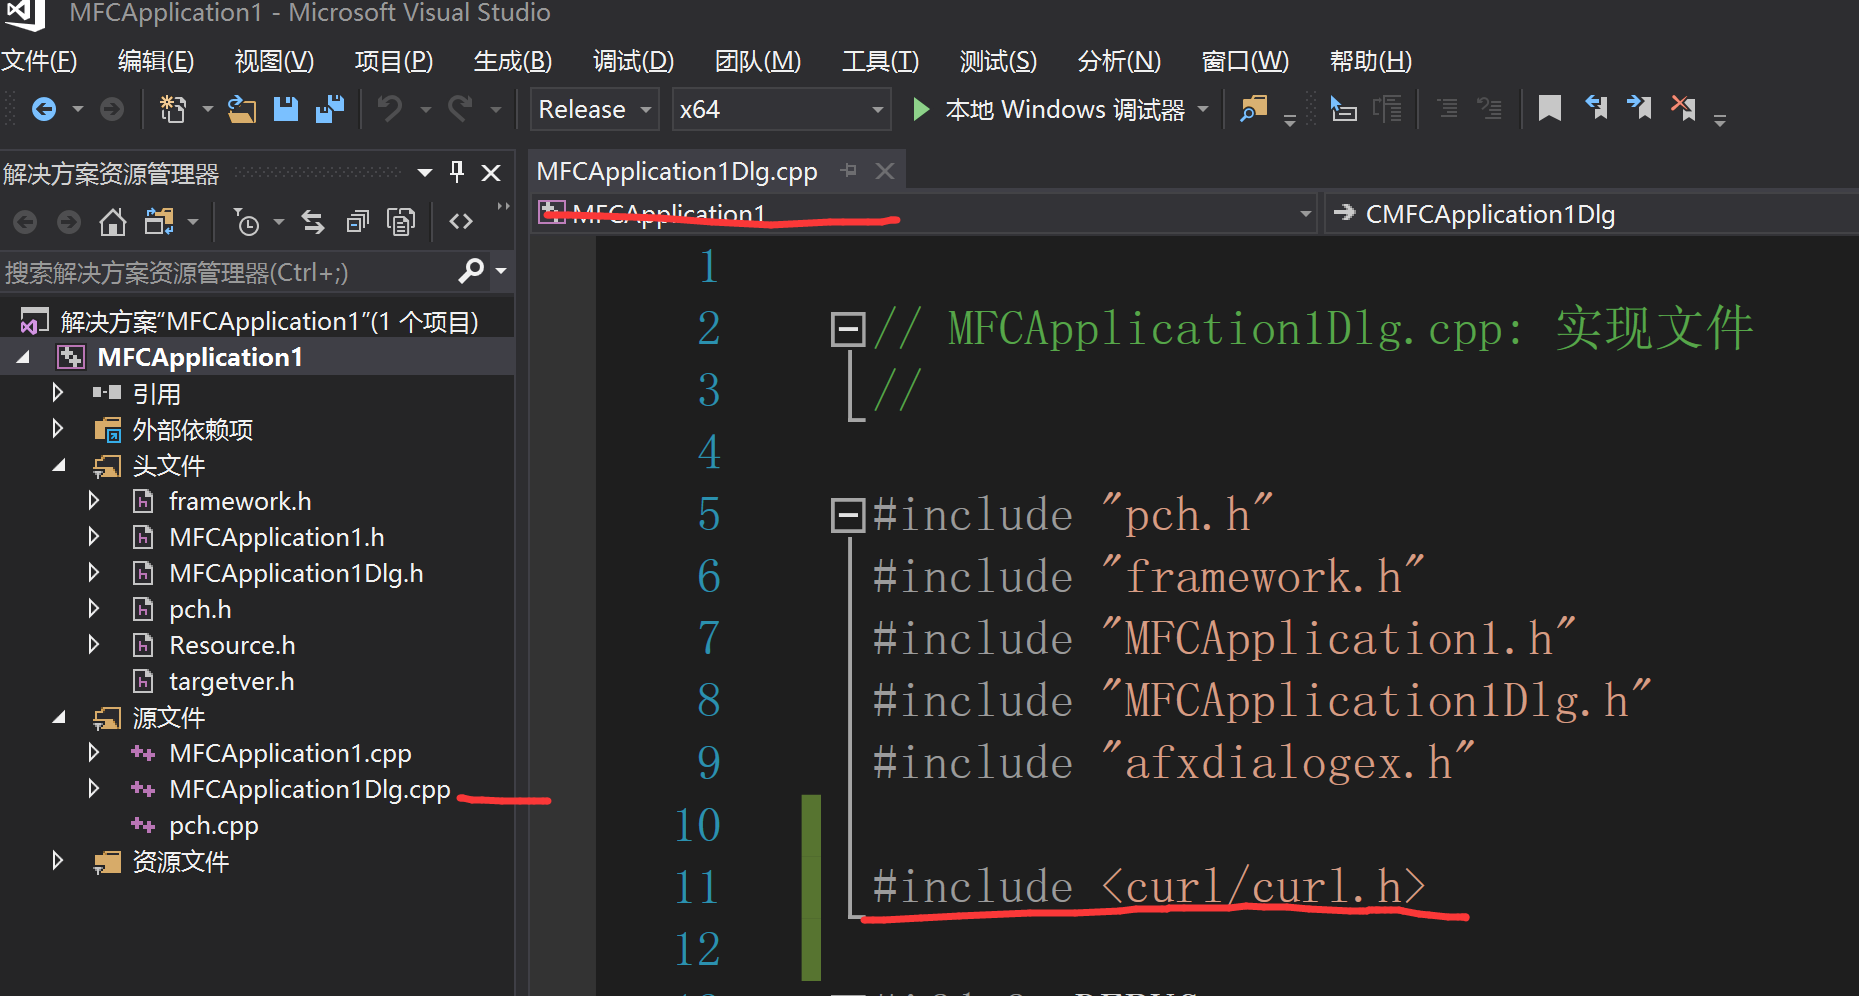The image size is (1859, 996).
Task: Click the Save All icon
Action: click(x=329, y=109)
